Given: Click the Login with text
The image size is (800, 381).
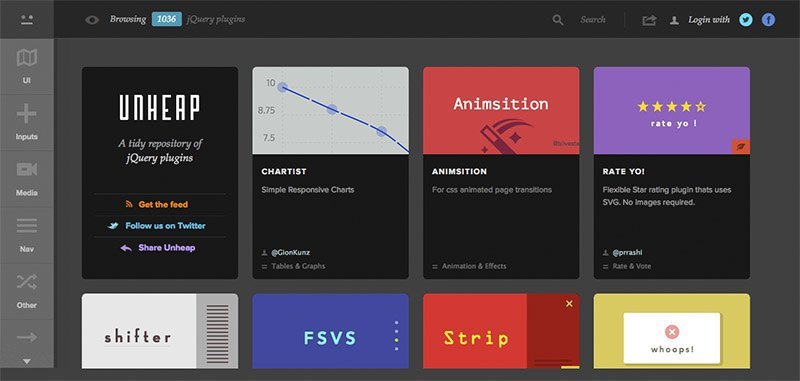Looking at the screenshot, I should pos(709,20).
